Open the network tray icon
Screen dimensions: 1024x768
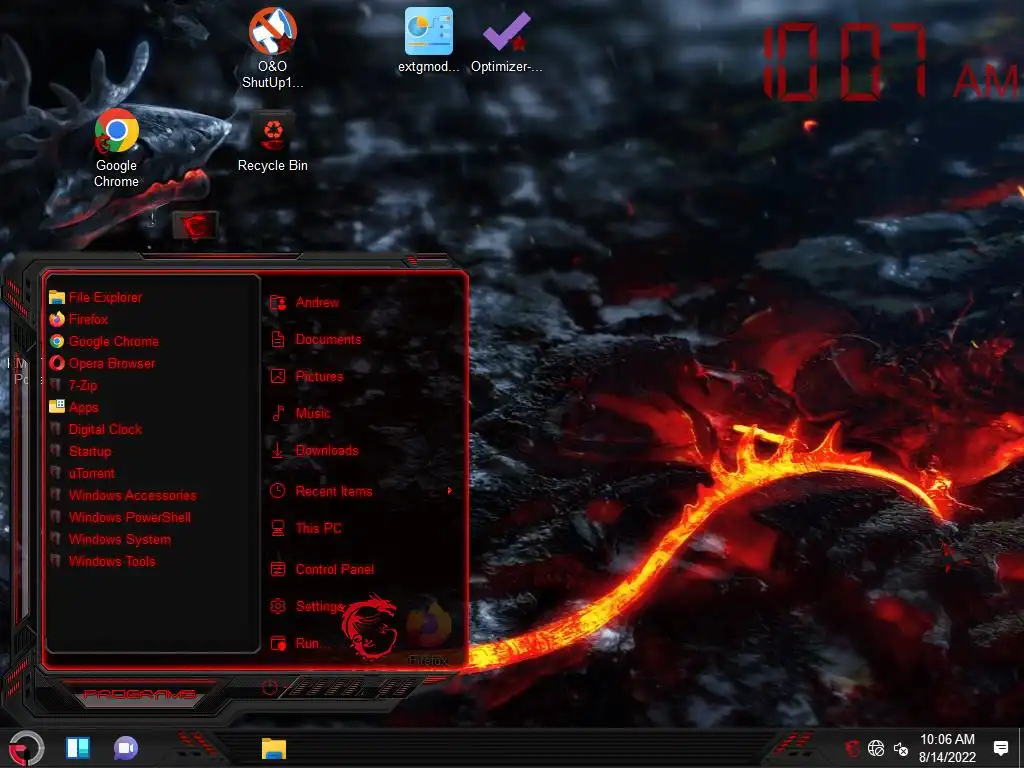[876, 748]
